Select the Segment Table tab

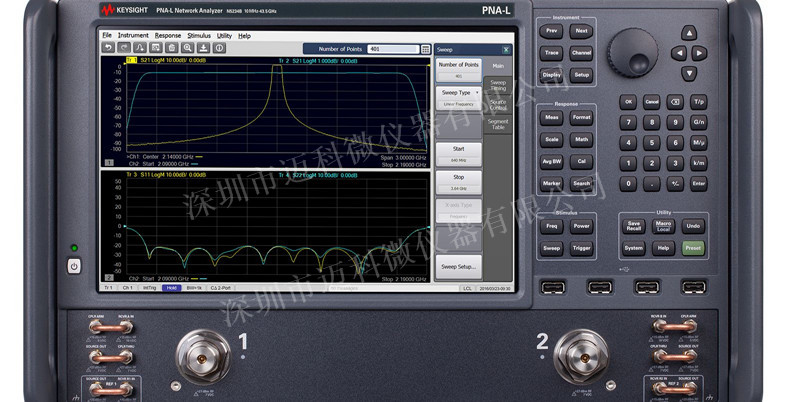click(498, 124)
